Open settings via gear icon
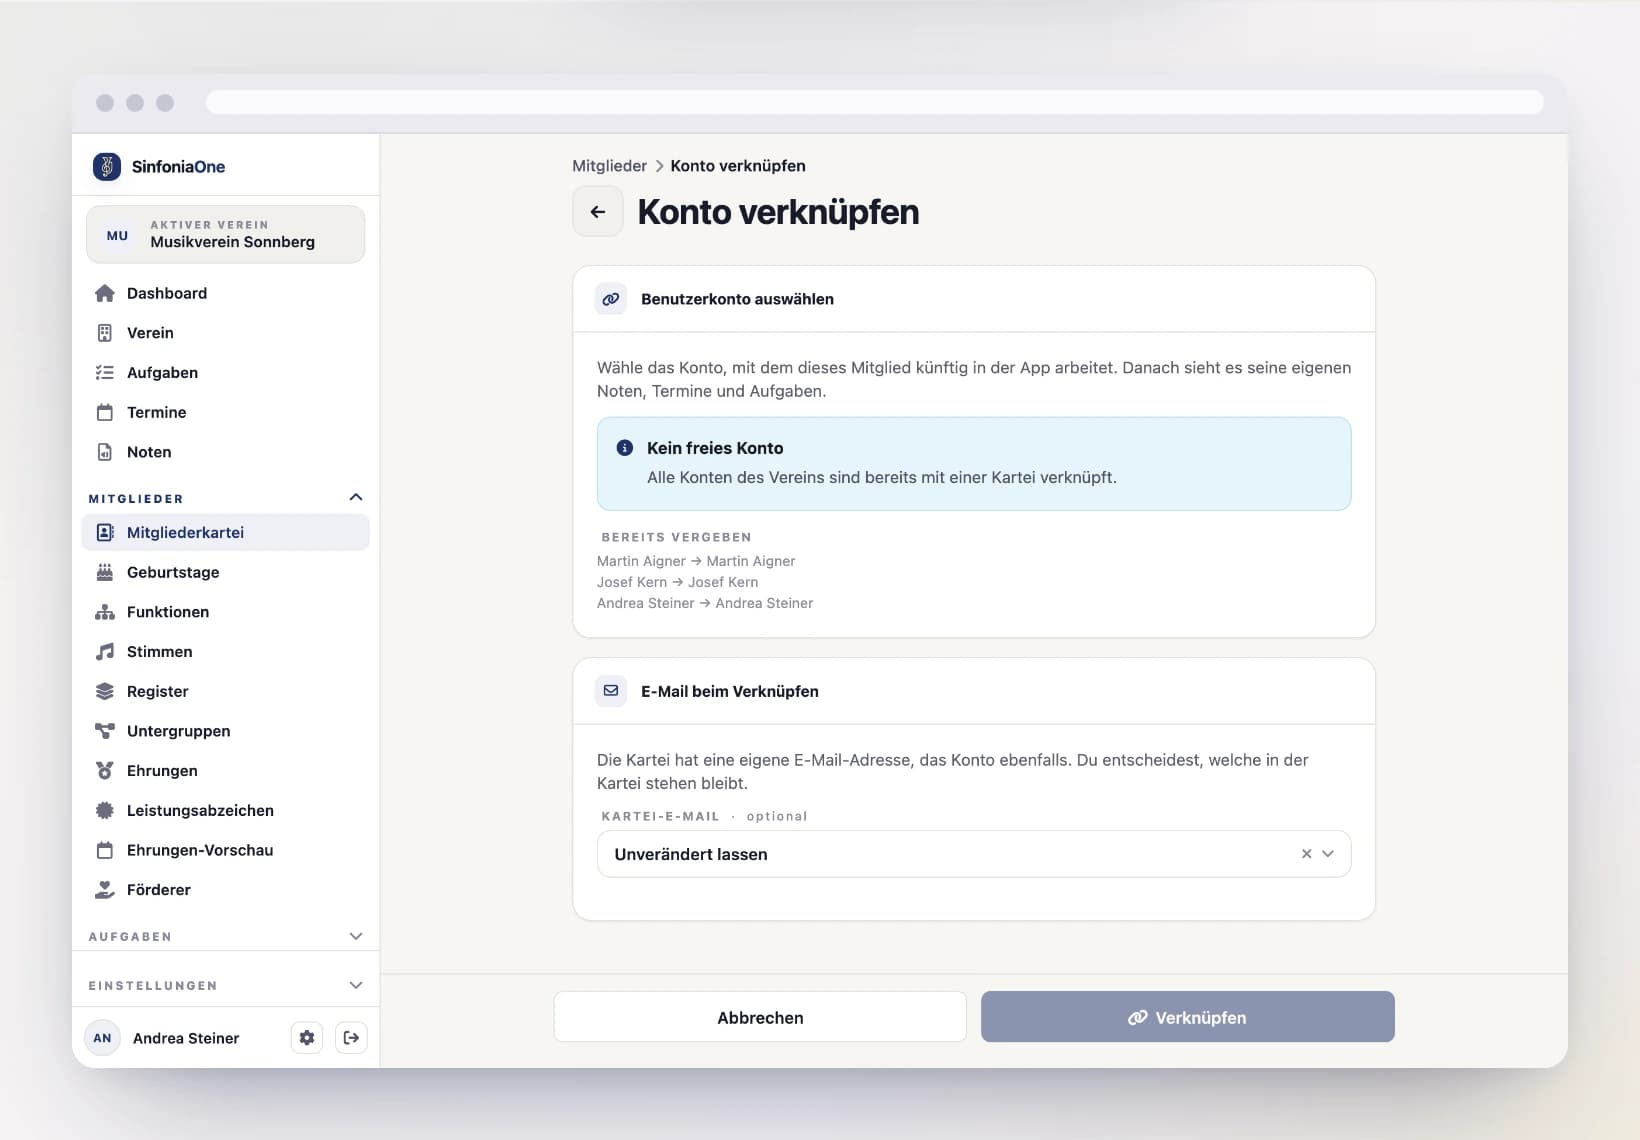 (307, 1038)
